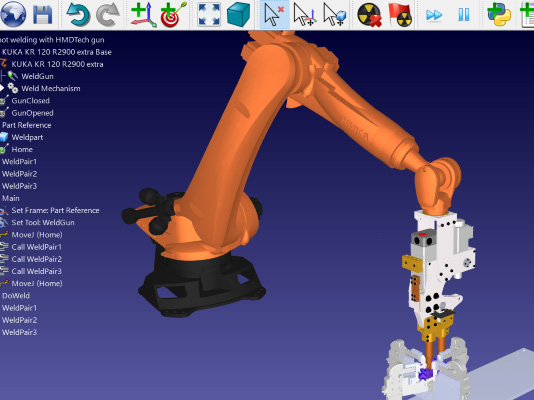
Task: Add a new robot target
Action: (x=173, y=15)
